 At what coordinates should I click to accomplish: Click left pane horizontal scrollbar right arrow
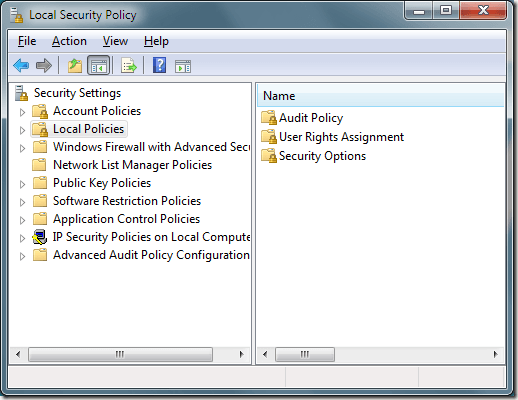(242, 354)
